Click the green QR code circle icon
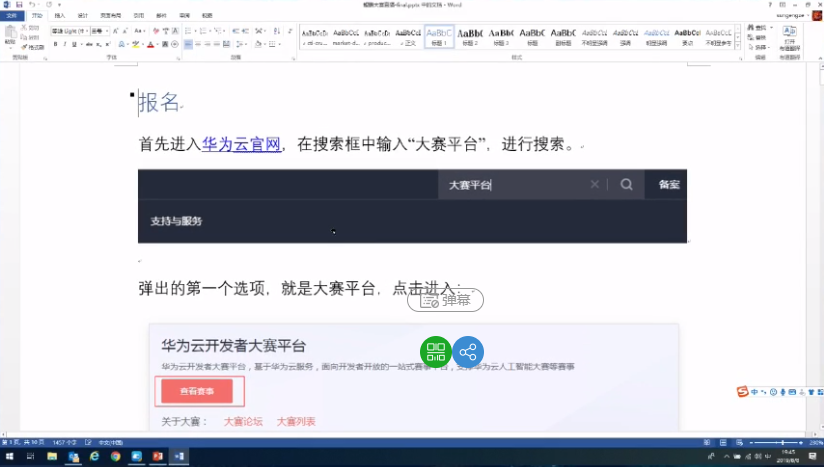 (436, 352)
